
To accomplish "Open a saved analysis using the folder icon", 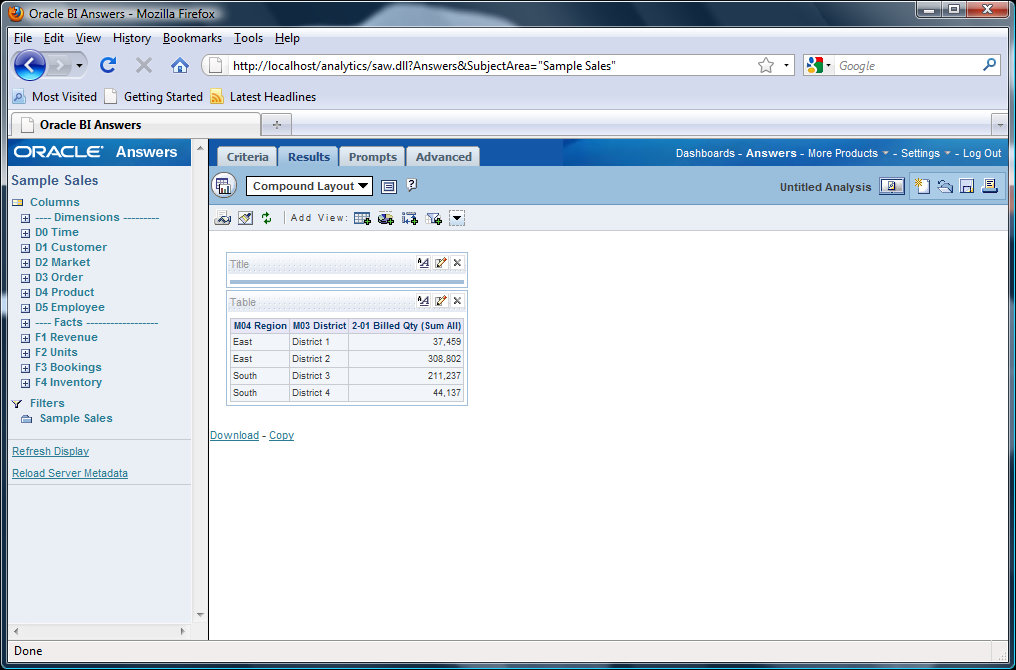I will 945,186.
